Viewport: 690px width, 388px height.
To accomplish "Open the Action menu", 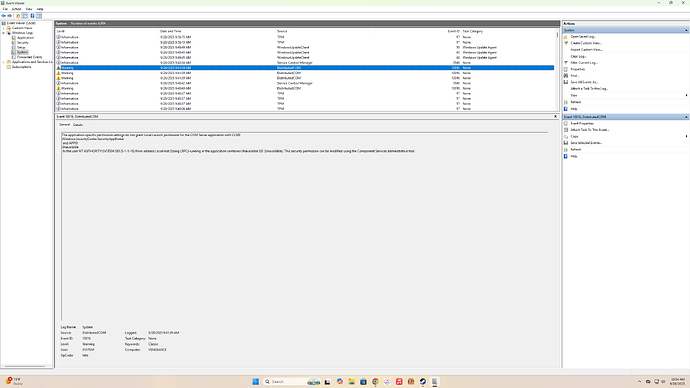I will (x=16, y=9).
